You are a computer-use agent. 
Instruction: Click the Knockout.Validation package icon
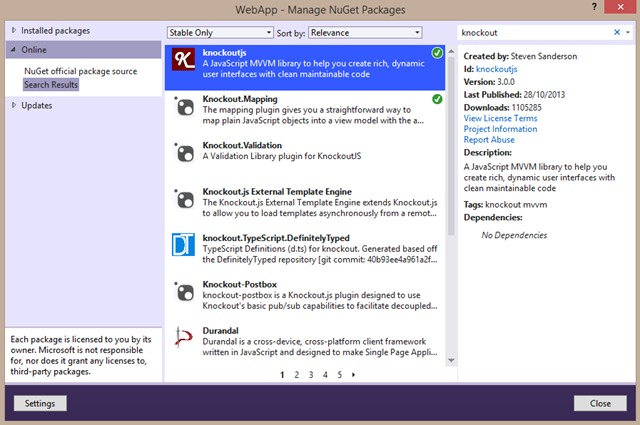click(184, 152)
